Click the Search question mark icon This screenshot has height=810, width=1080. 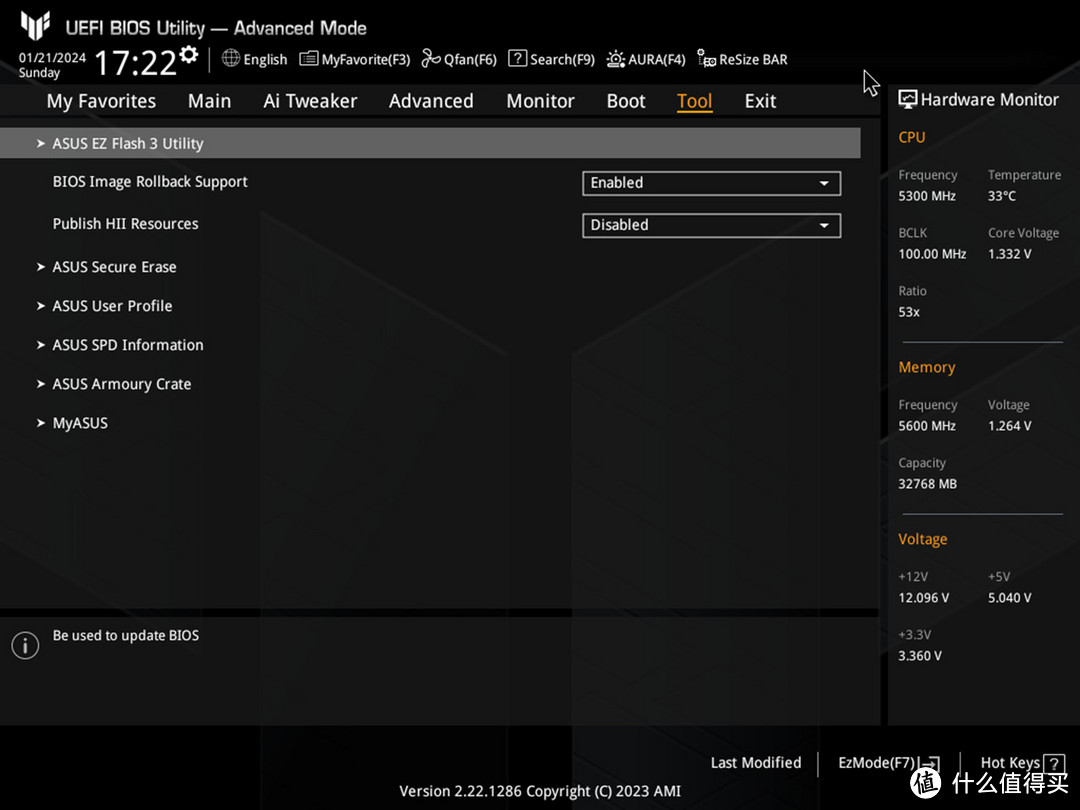tap(517, 59)
